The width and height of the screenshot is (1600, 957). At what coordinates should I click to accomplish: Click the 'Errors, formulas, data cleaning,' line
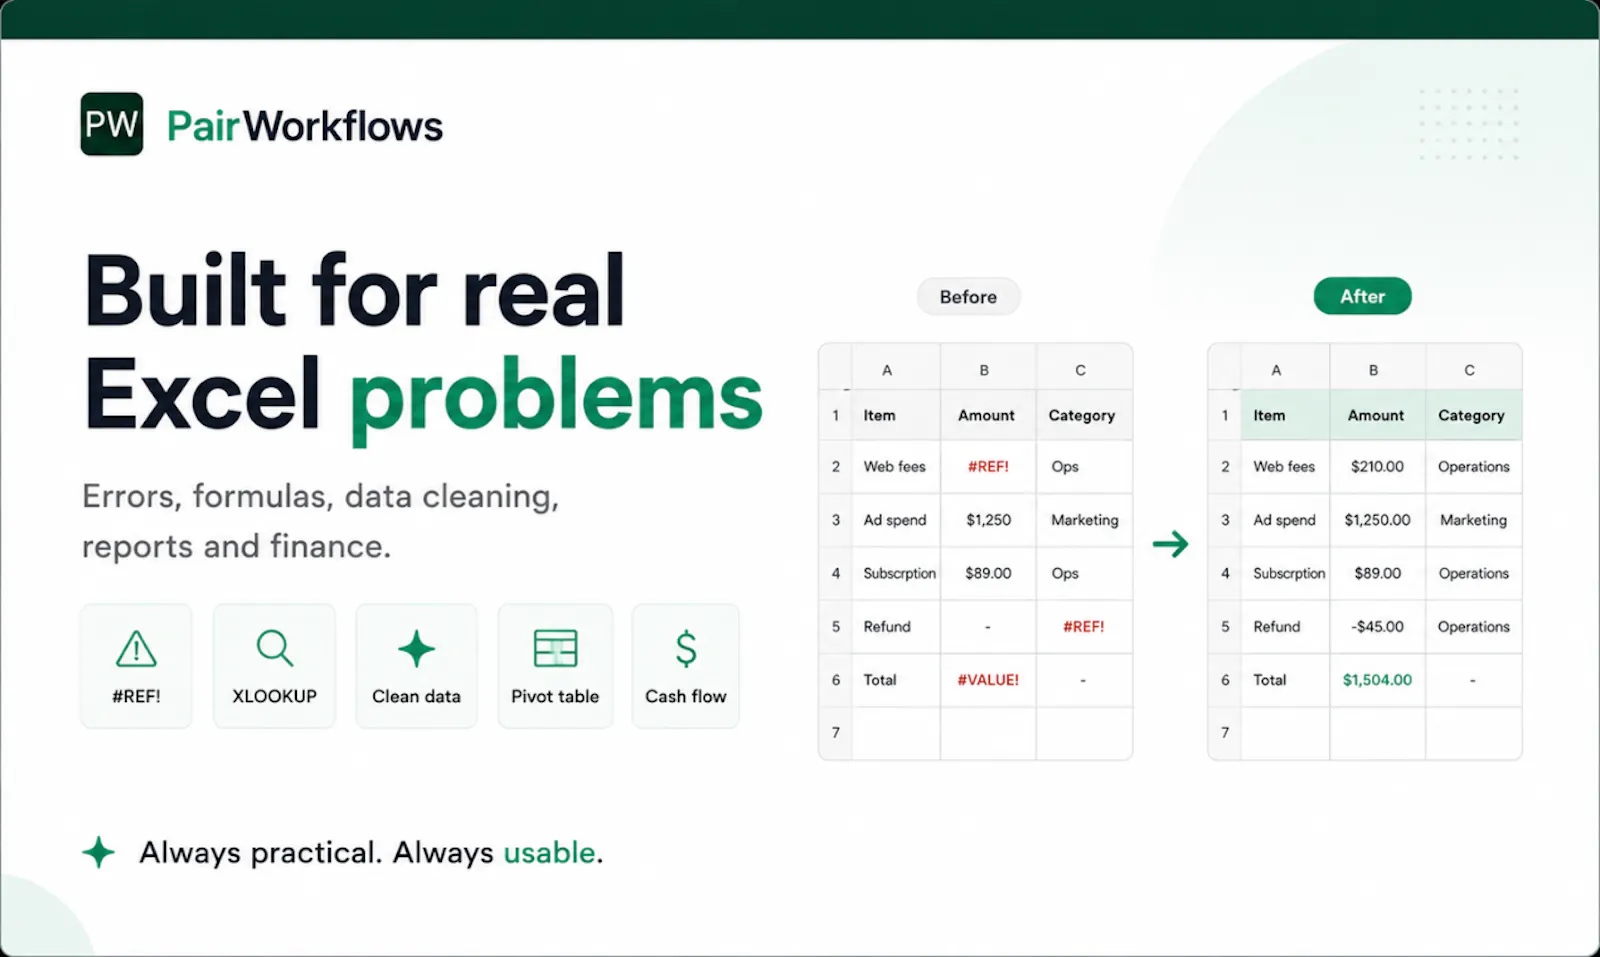pos(320,496)
